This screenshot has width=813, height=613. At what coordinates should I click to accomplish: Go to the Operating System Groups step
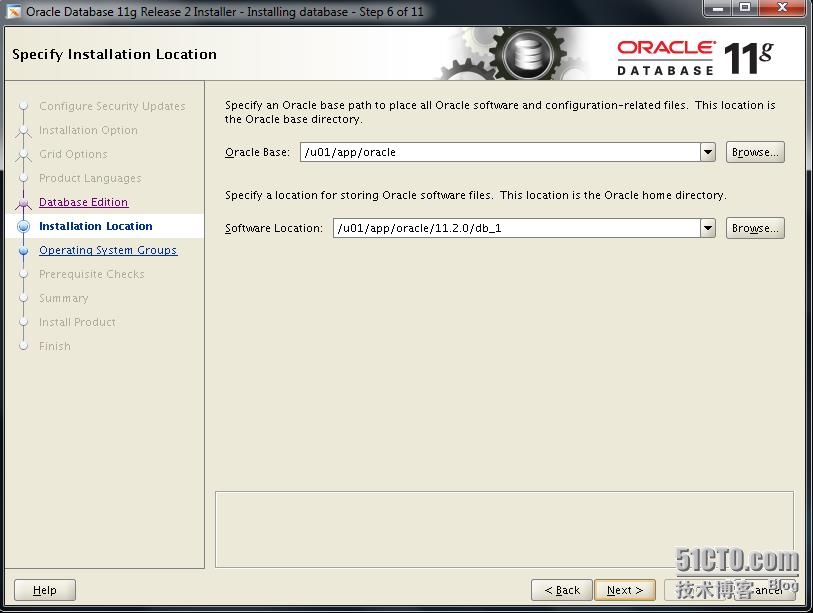coord(108,250)
